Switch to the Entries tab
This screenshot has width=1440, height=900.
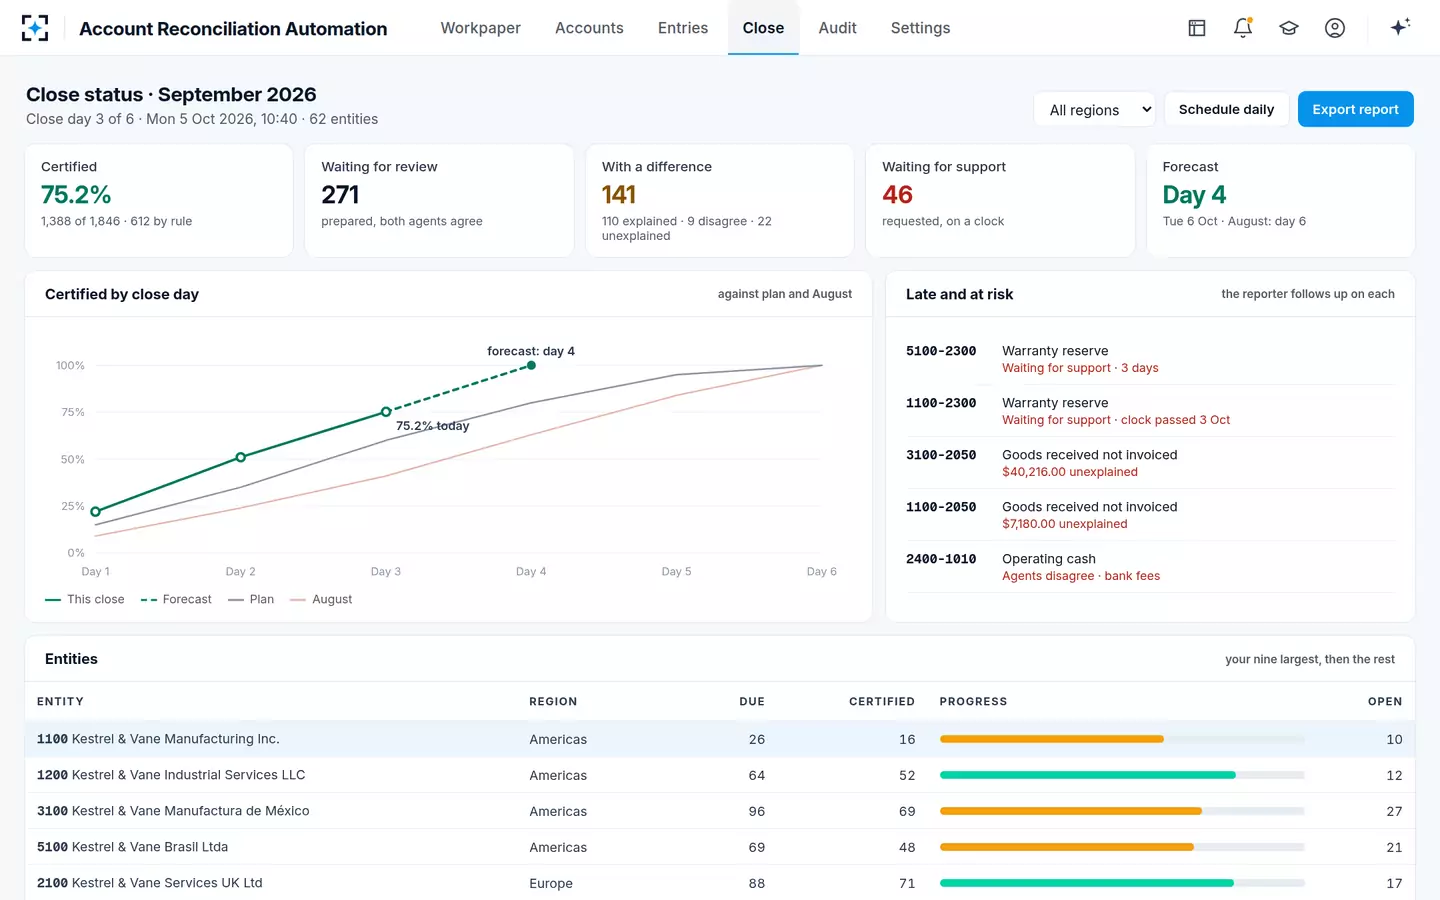click(x=683, y=28)
